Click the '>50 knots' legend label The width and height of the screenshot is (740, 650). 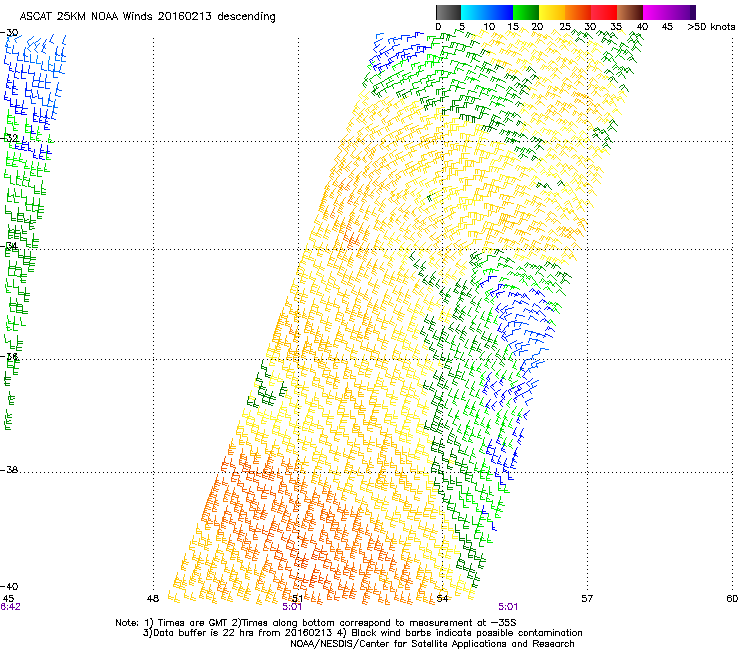tap(711, 27)
